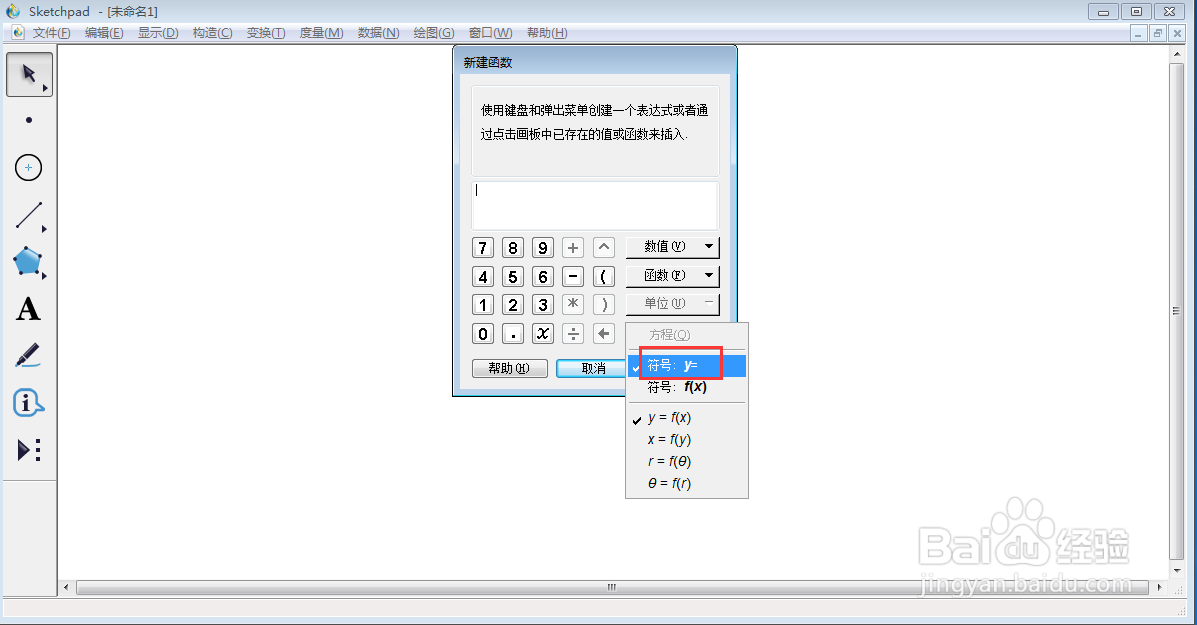Click the scroll up arrow
This screenshot has height=625, width=1197.
[x=1176, y=53]
